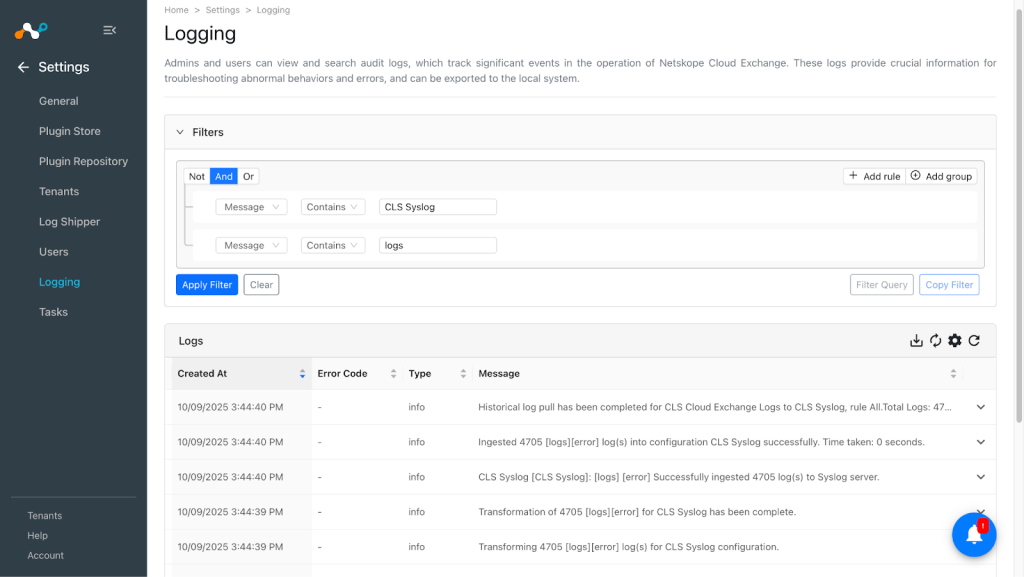Open Logging in the sidebar

(59, 282)
